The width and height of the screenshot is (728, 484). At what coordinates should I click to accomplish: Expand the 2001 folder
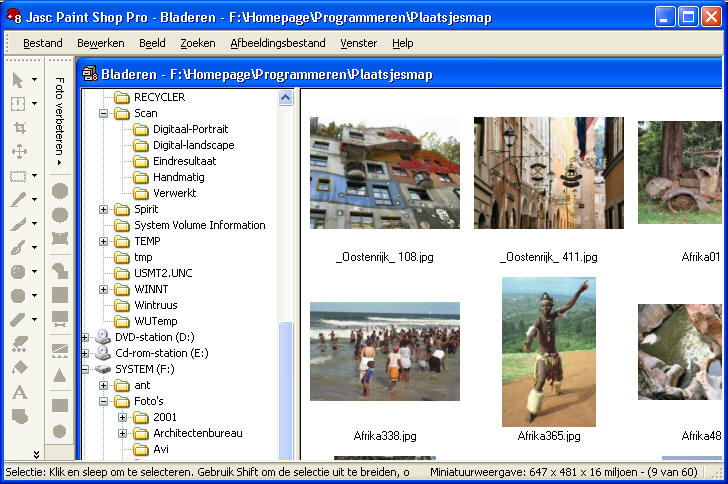123,418
